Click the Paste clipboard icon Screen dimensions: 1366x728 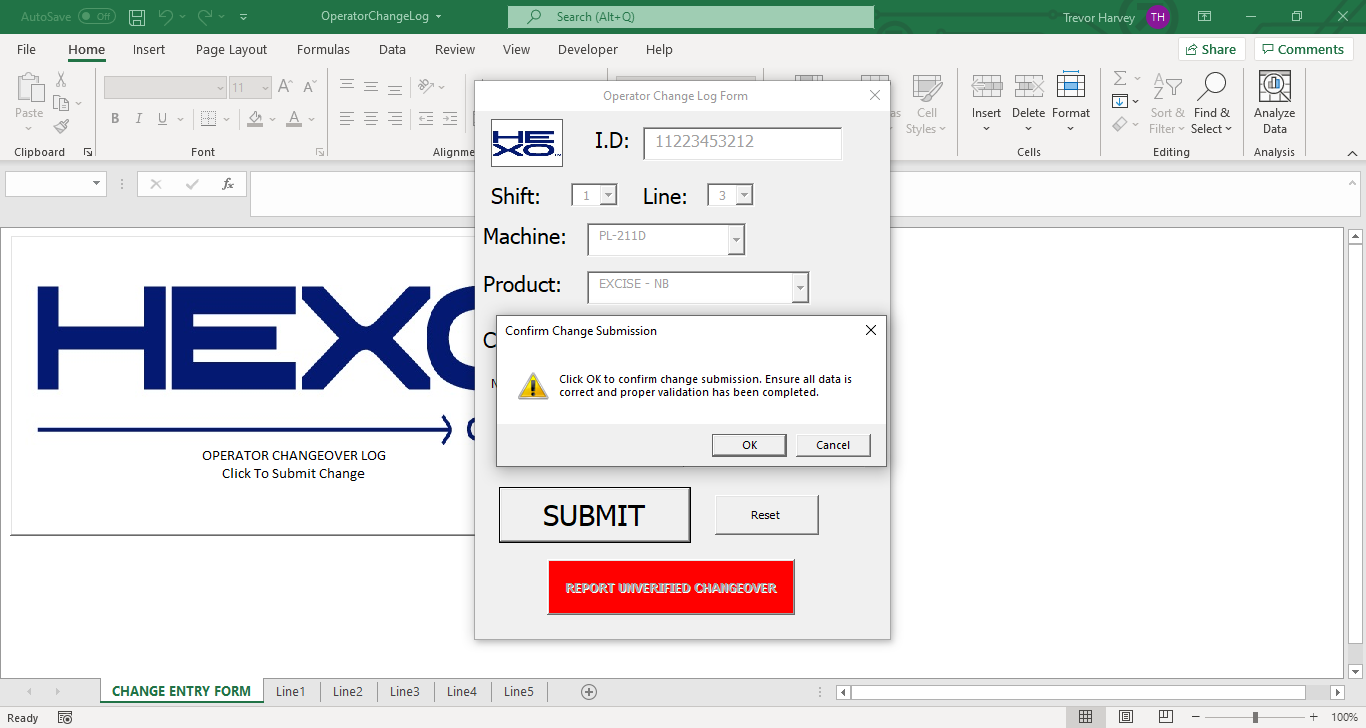(x=30, y=88)
